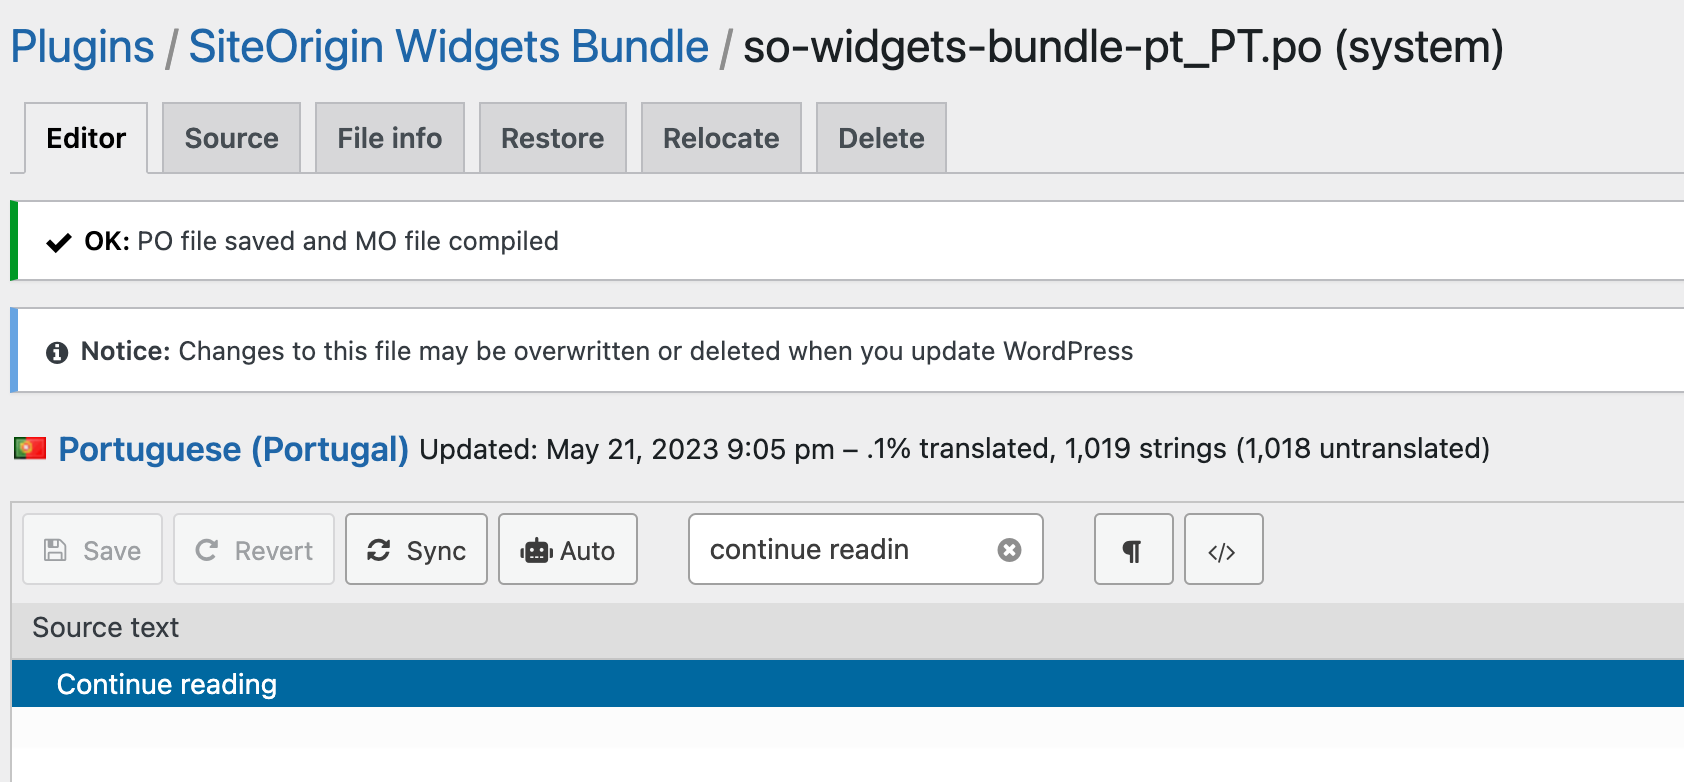Open the File info tab

(389, 138)
